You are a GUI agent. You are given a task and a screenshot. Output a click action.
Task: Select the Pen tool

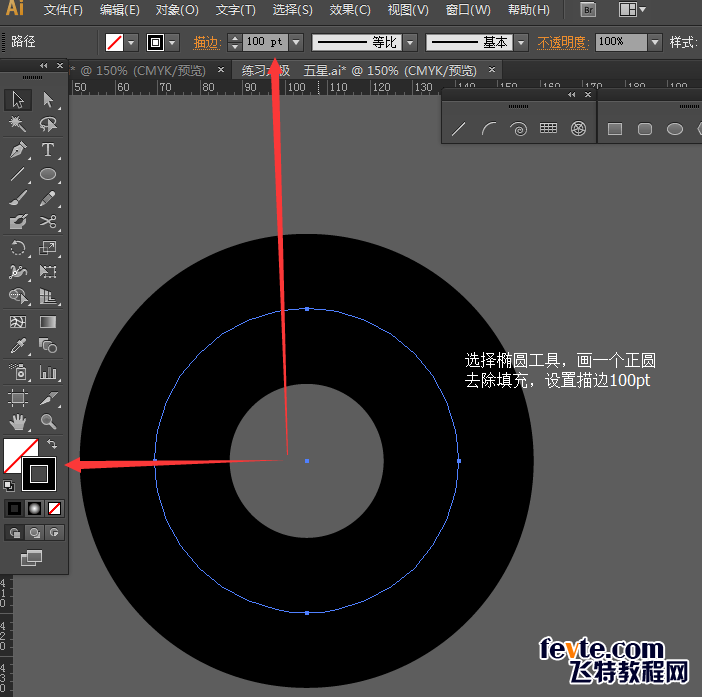(18, 150)
